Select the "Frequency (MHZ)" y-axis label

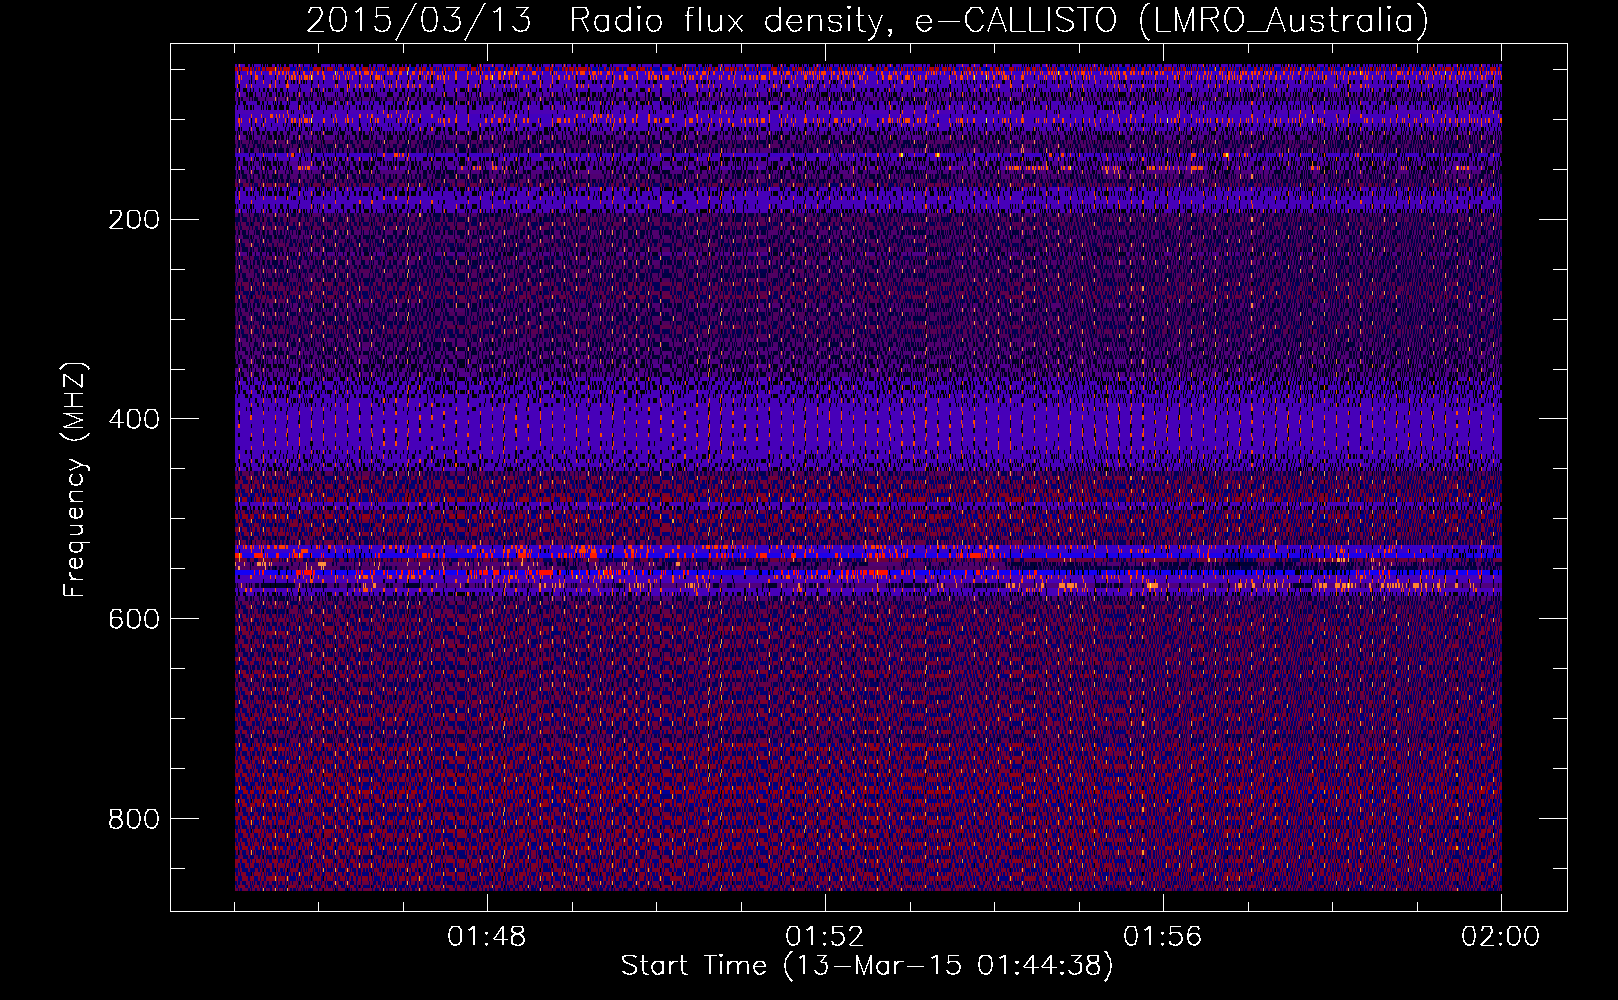pyautogui.click(x=75, y=480)
